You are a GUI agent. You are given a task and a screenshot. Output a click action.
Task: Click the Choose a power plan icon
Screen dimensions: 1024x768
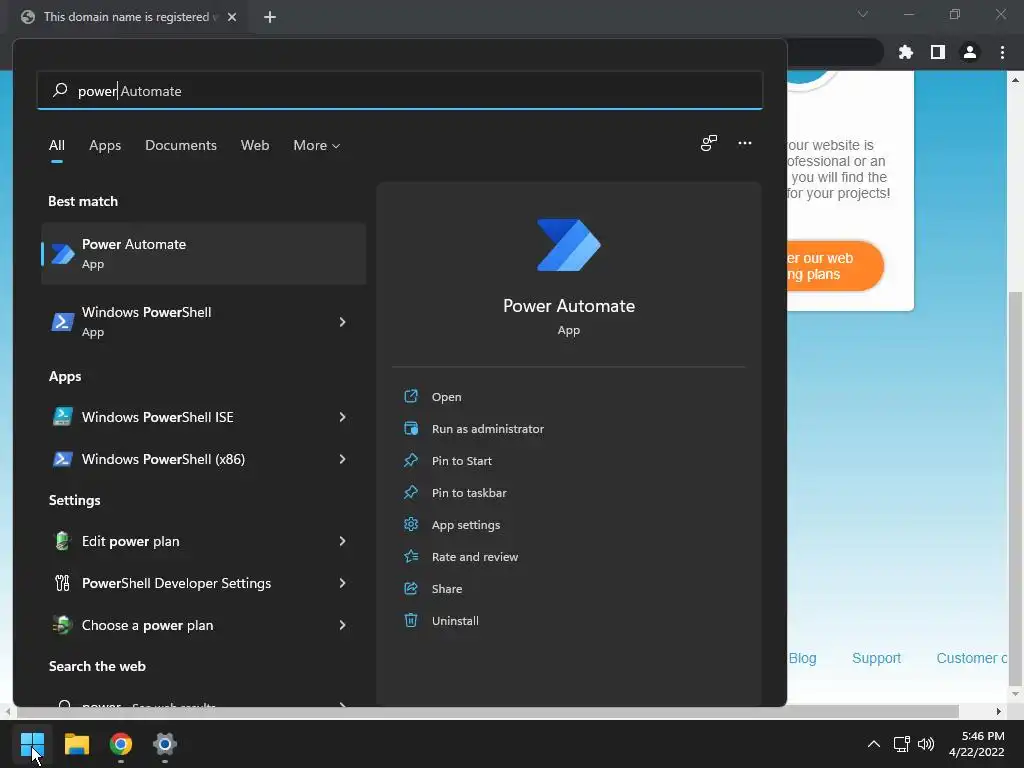click(62, 625)
